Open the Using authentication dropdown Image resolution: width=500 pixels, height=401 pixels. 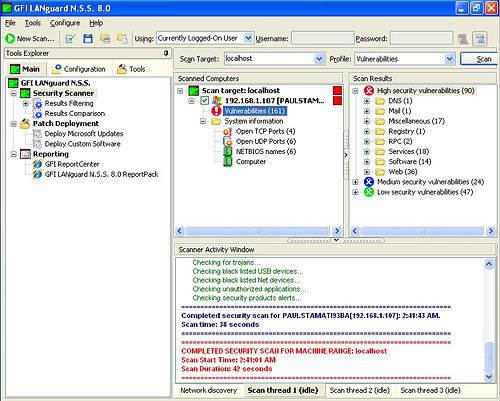248,38
